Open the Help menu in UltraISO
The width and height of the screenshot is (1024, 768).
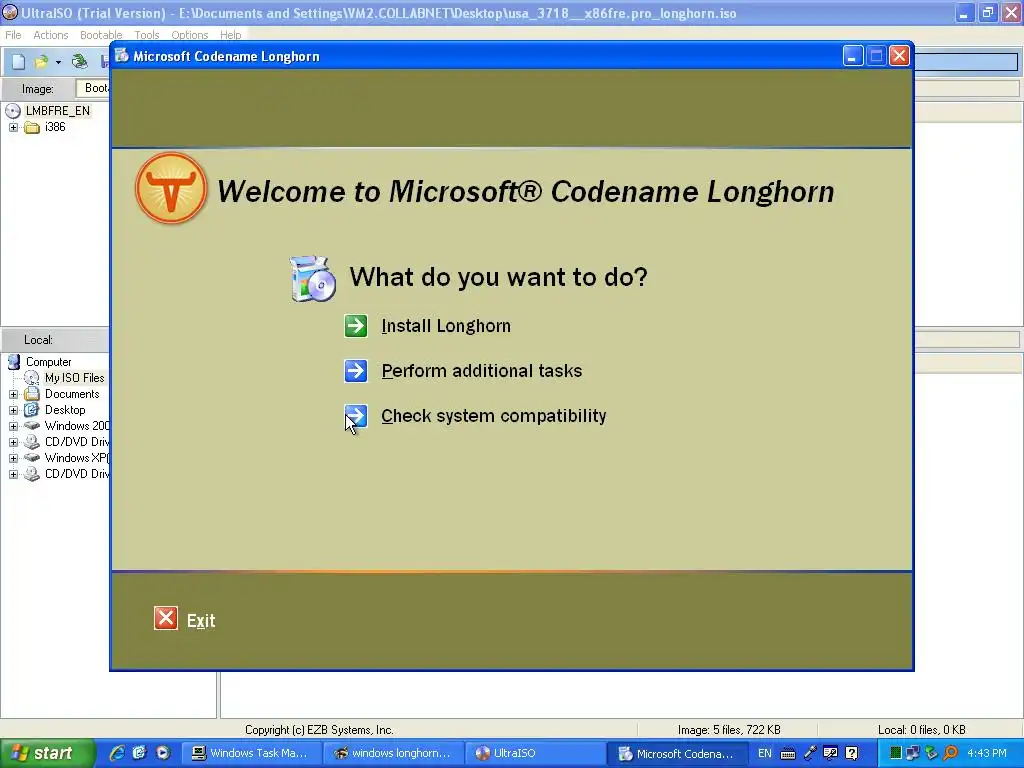click(230, 35)
